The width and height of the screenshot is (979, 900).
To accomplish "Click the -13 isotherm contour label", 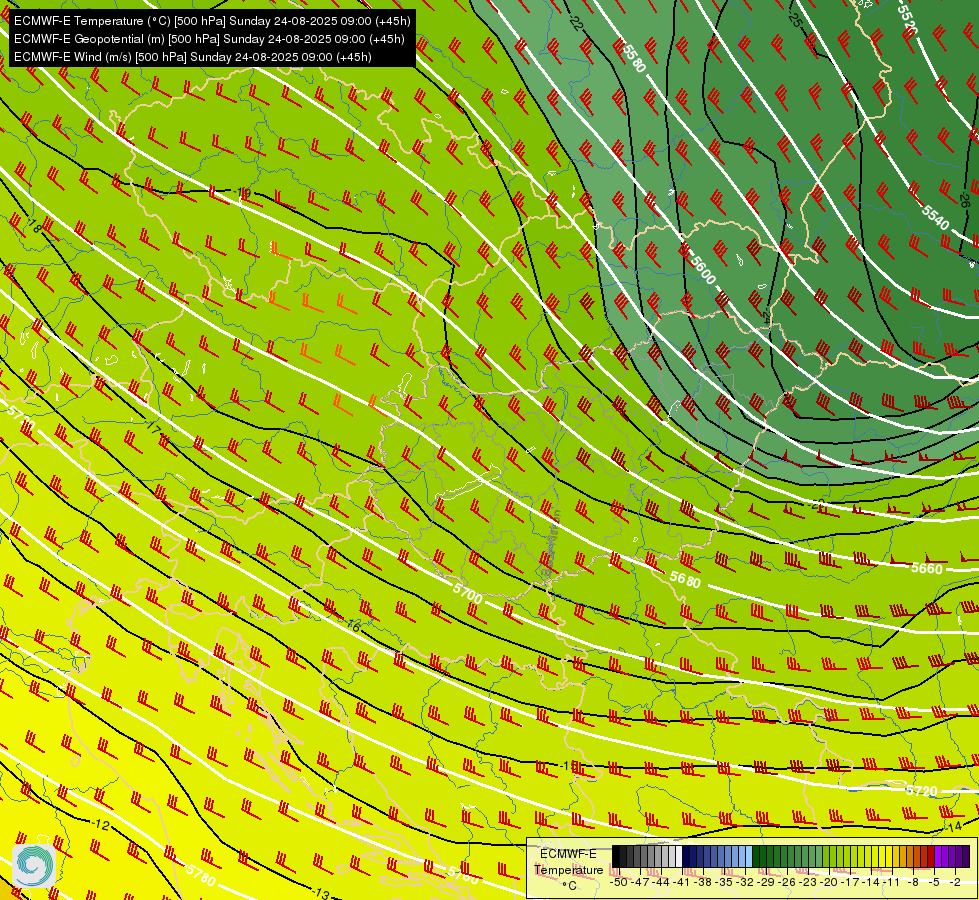I will 320,893.
